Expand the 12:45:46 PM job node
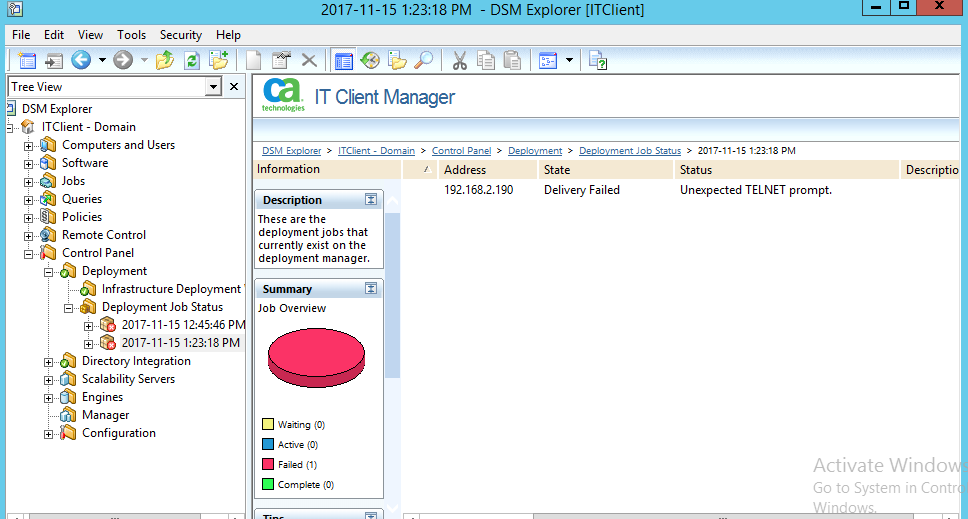This screenshot has width=968, height=519. 88,326
